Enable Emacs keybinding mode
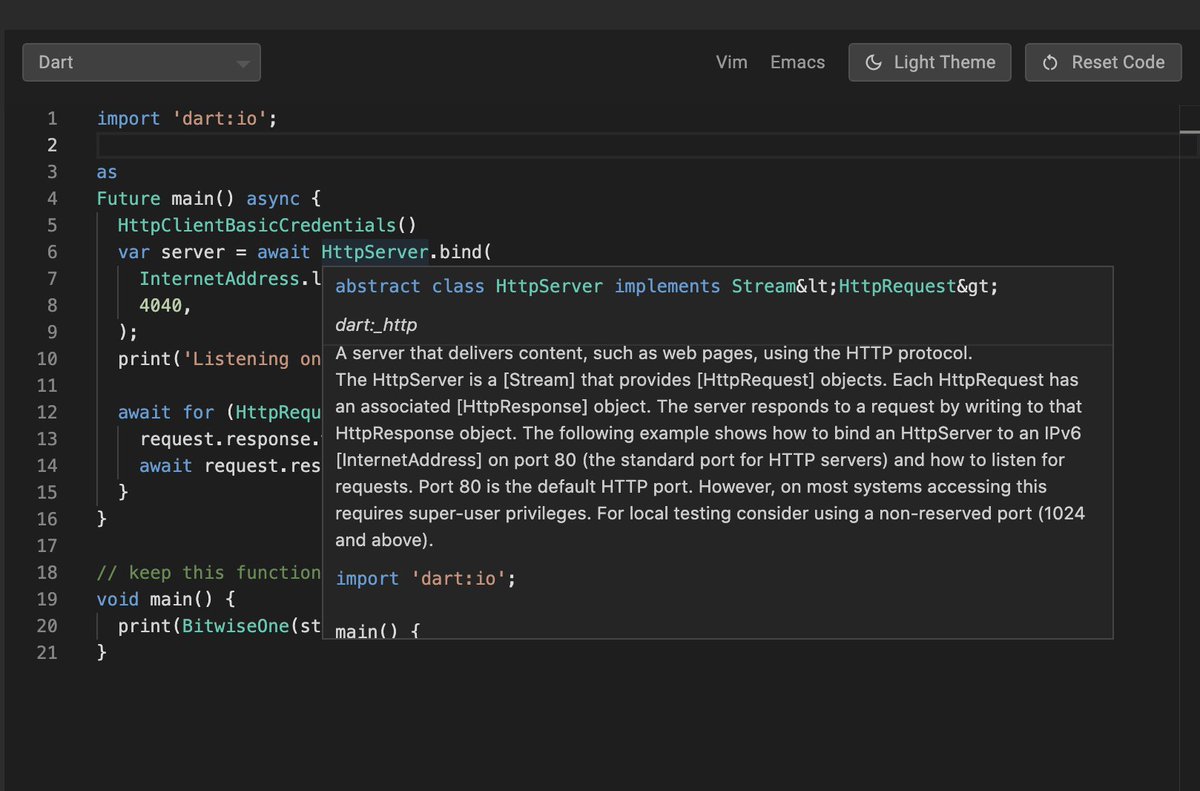This screenshot has width=1200, height=791. click(x=797, y=62)
